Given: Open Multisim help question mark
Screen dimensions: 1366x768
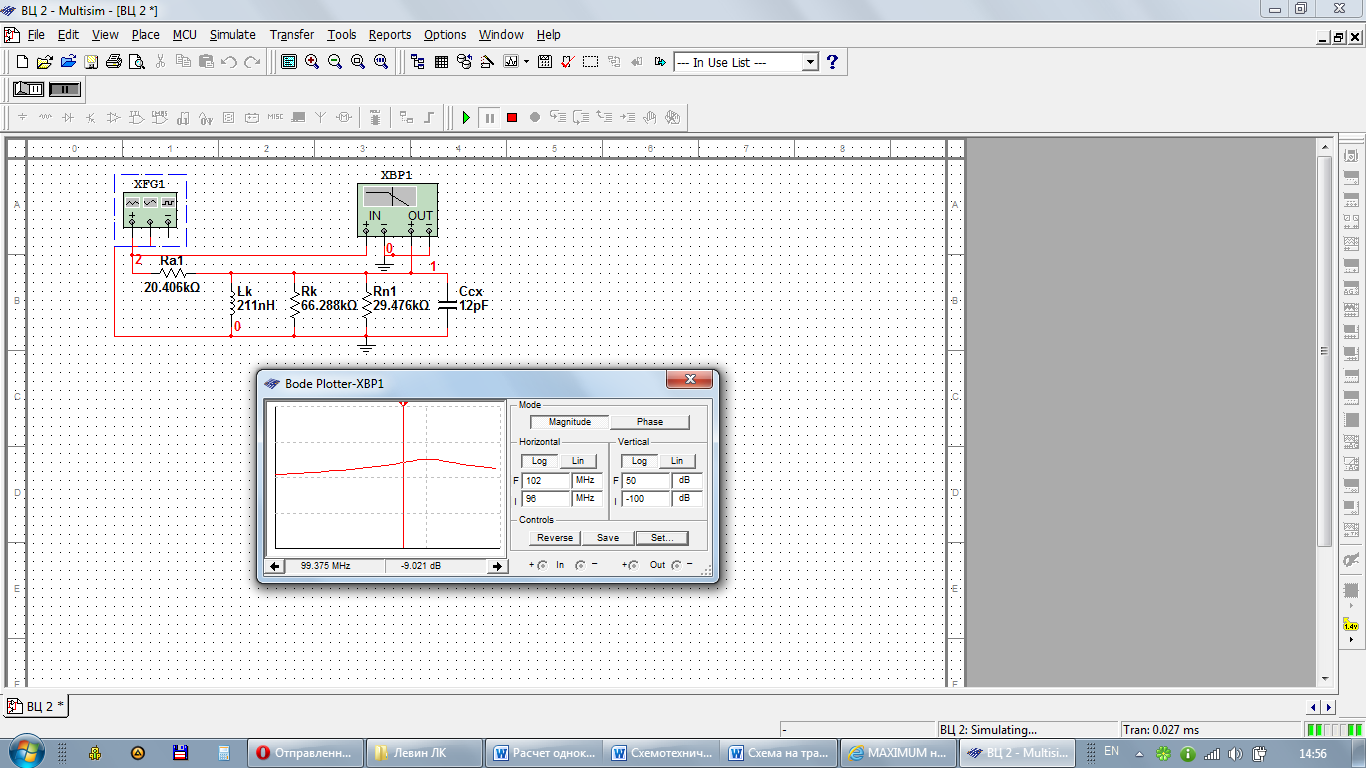Looking at the screenshot, I should [x=832, y=62].
